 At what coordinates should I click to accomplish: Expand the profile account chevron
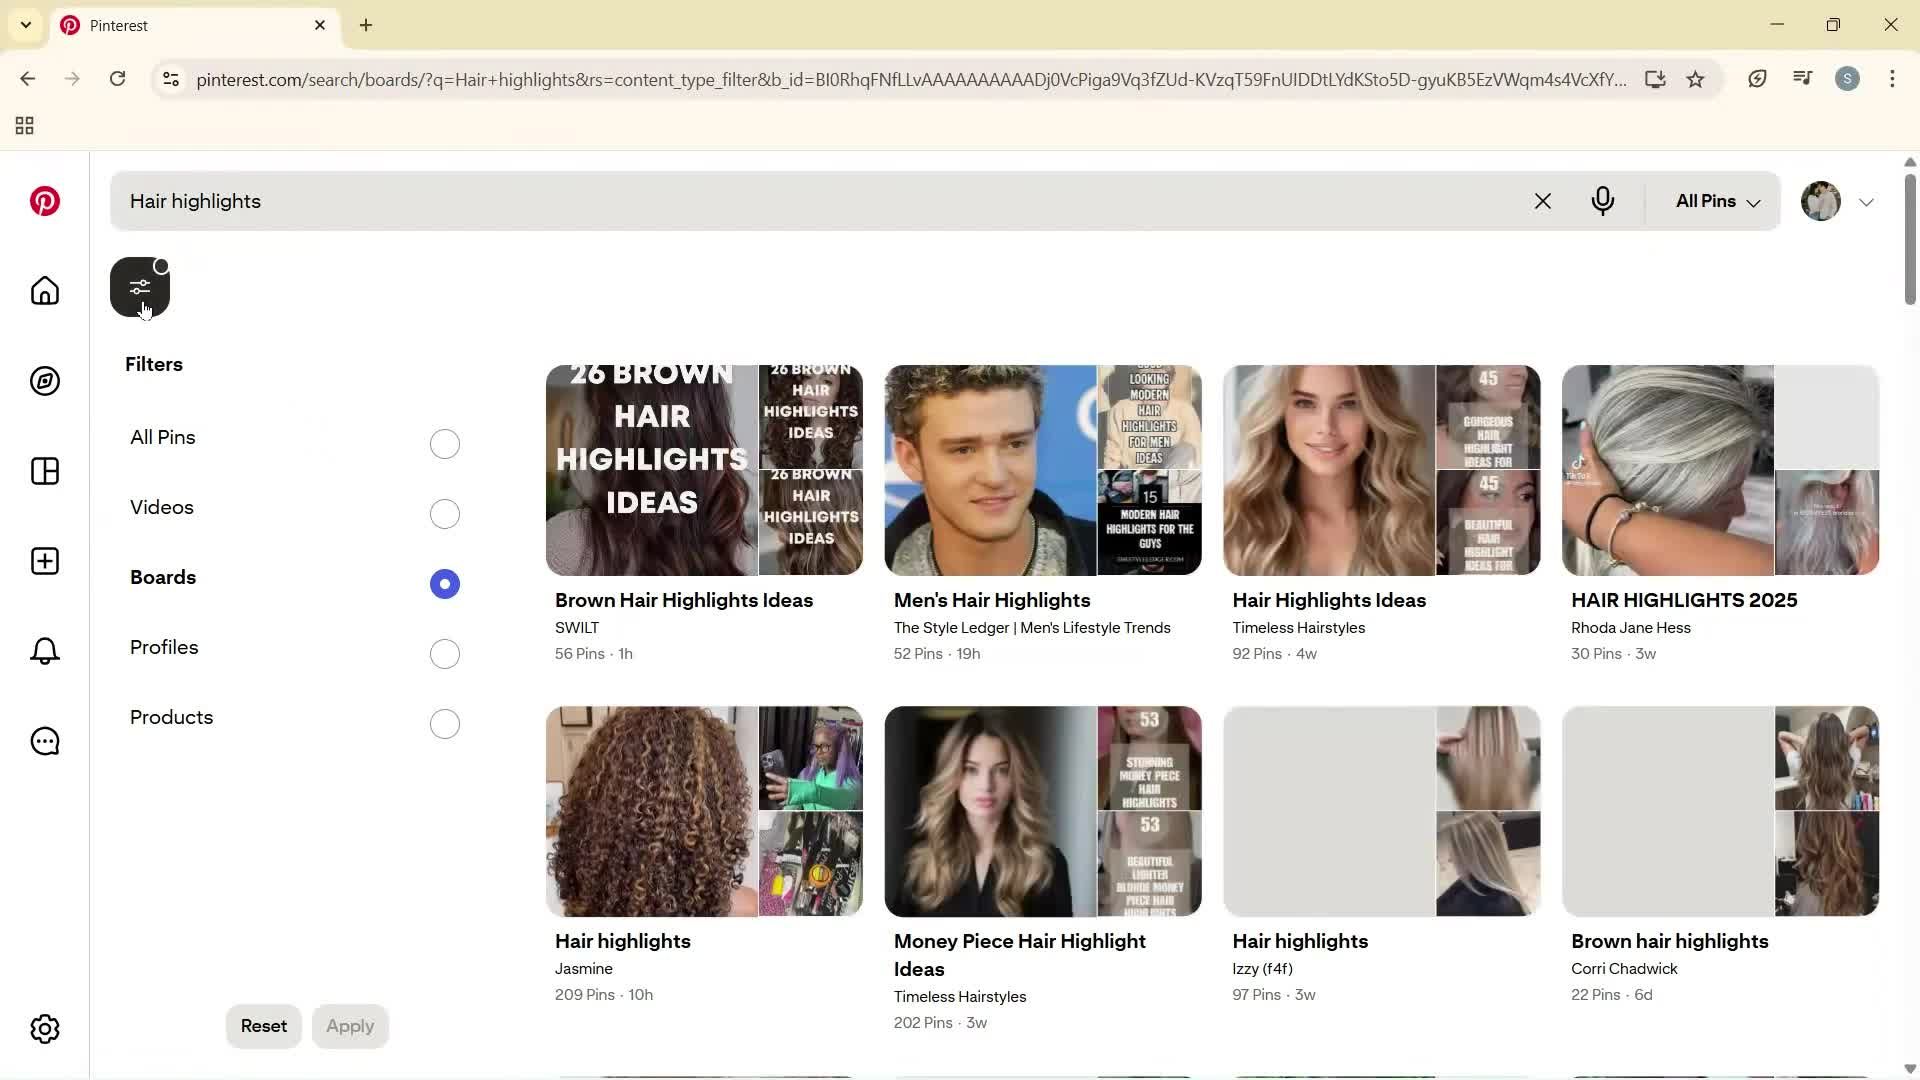click(x=1867, y=201)
